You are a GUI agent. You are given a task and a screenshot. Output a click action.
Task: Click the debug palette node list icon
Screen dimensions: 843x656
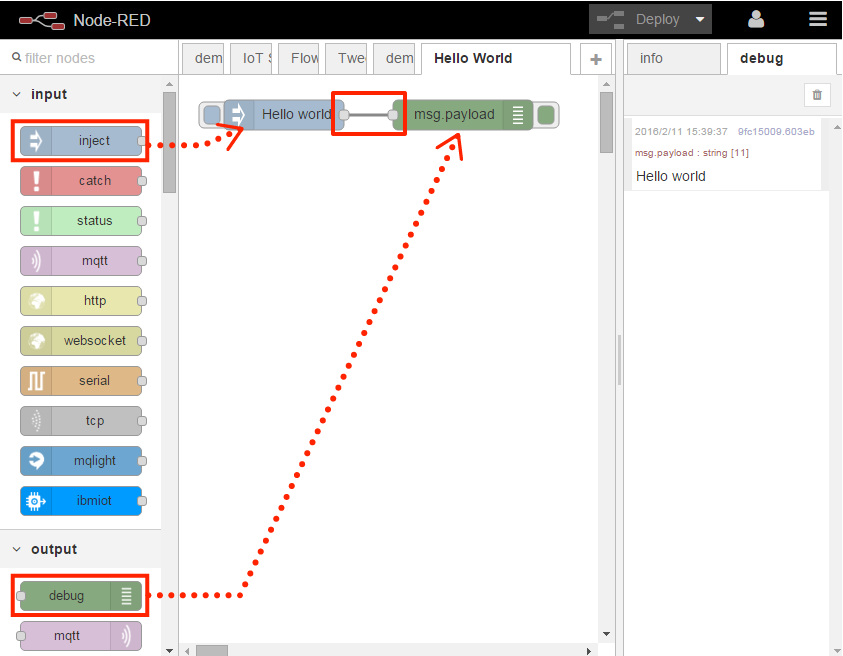point(126,596)
